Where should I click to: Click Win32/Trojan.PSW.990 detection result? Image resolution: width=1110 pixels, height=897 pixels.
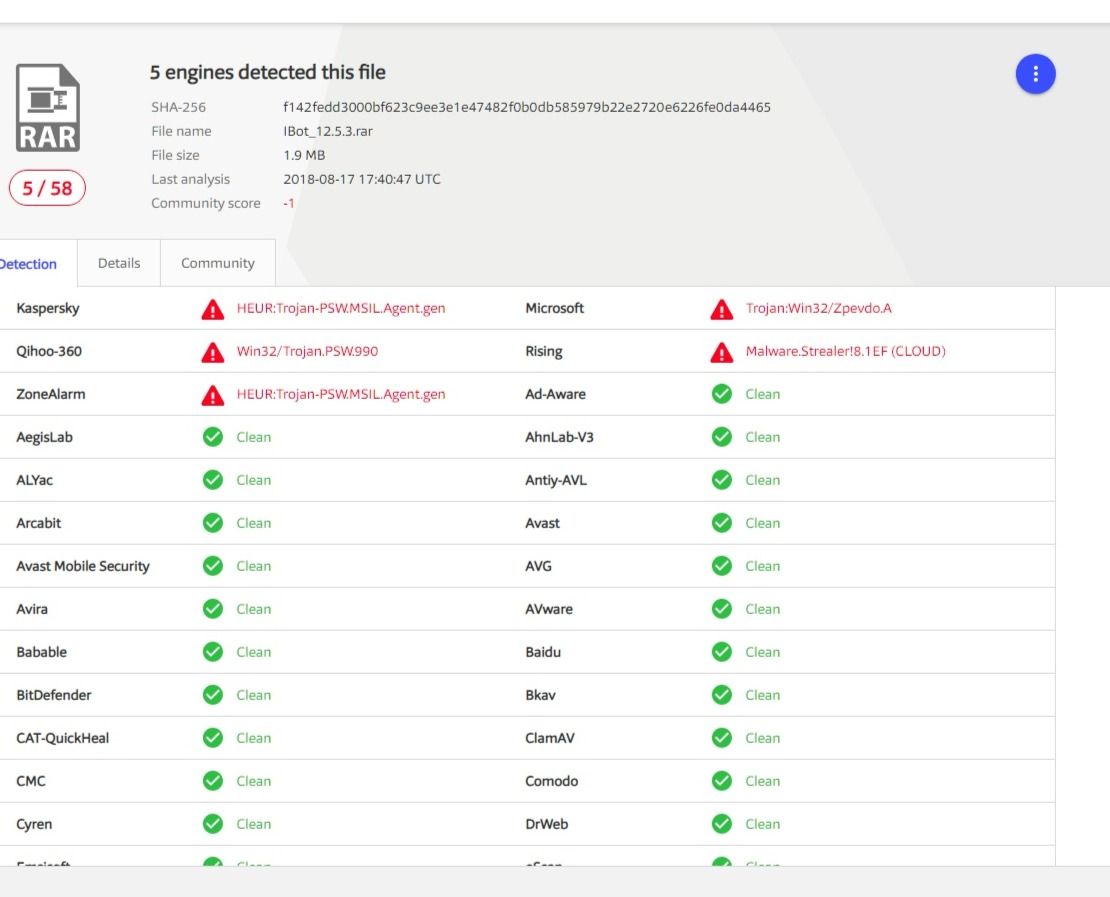[307, 351]
